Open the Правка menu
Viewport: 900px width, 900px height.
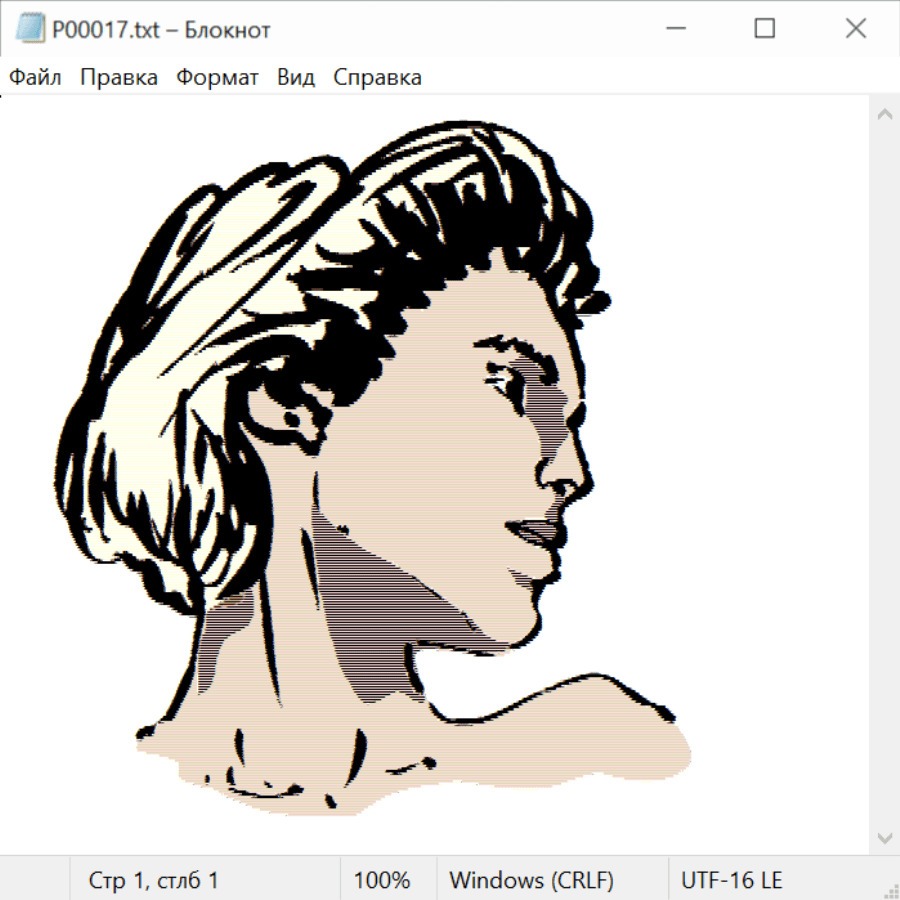point(119,77)
